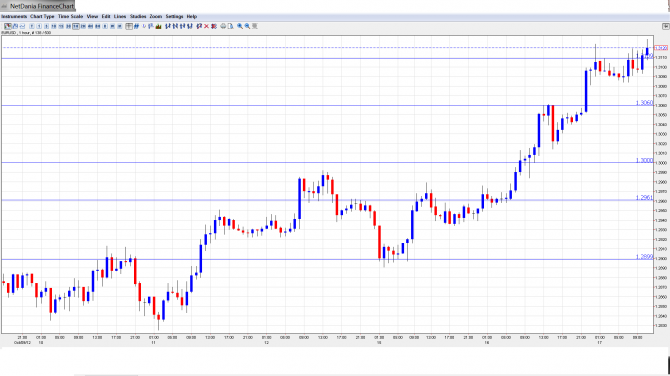Open the Chart Type menu
Viewport: 670px width, 376px height.
click(x=42, y=16)
